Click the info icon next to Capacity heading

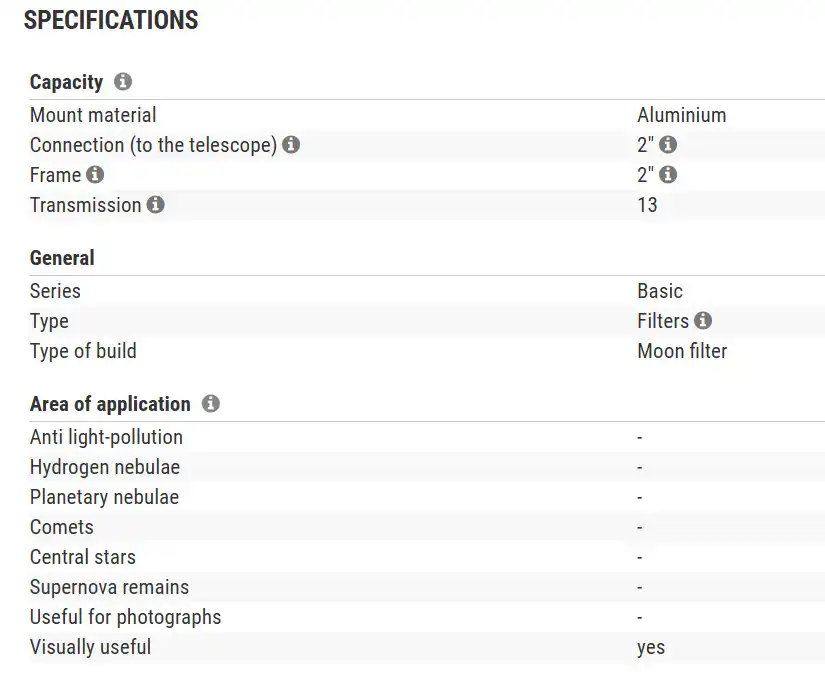[123, 82]
